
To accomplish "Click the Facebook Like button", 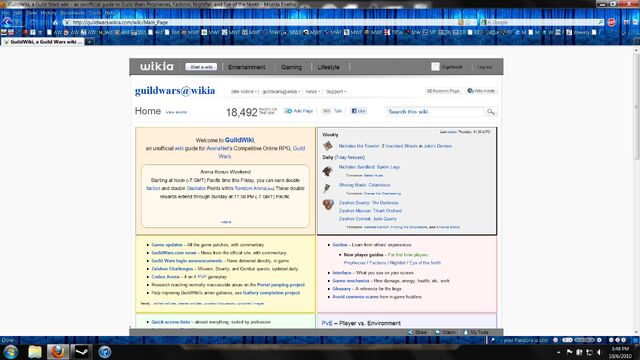I will (358, 111).
